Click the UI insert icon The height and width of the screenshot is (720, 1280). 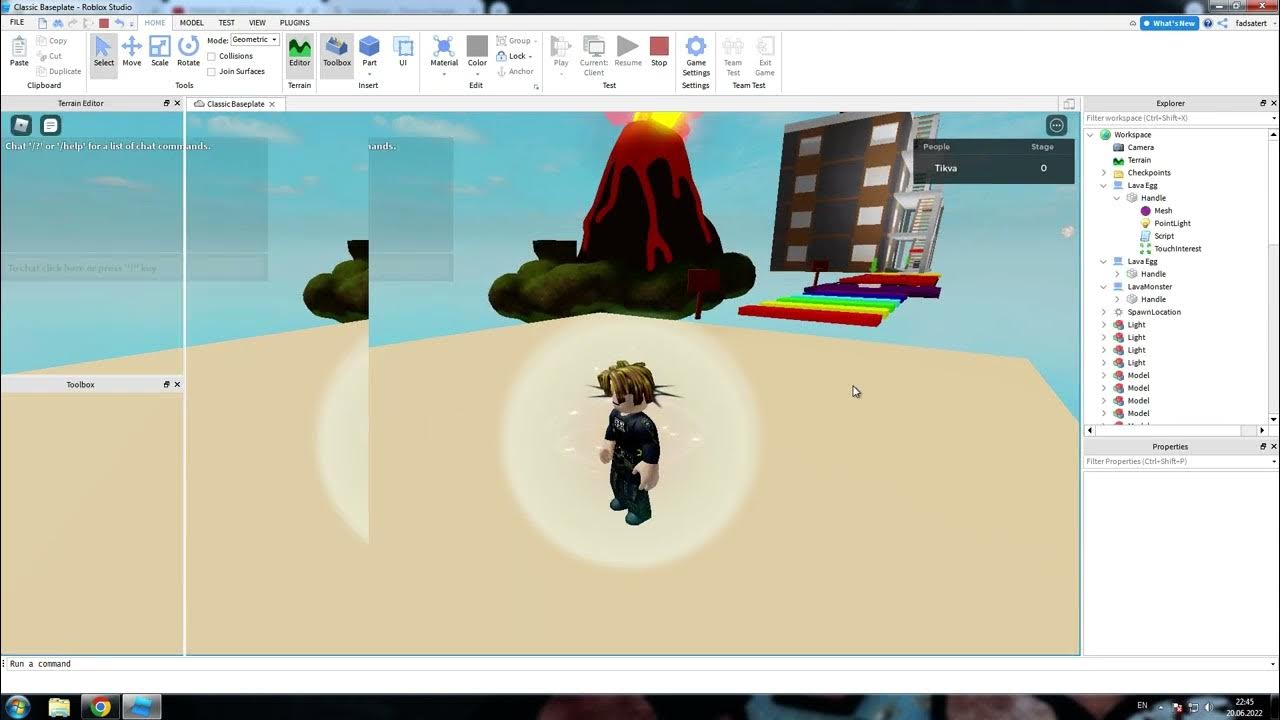point(403,46)
